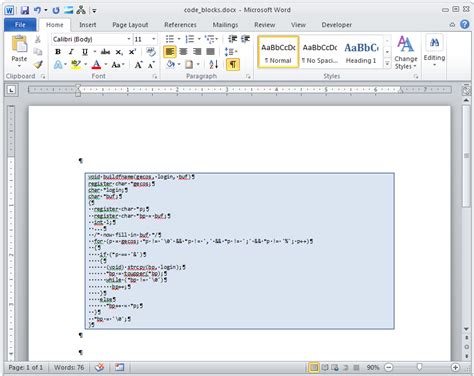Click the Editing binoculars icon
This screenshot has width=474, height=376.
434,43
